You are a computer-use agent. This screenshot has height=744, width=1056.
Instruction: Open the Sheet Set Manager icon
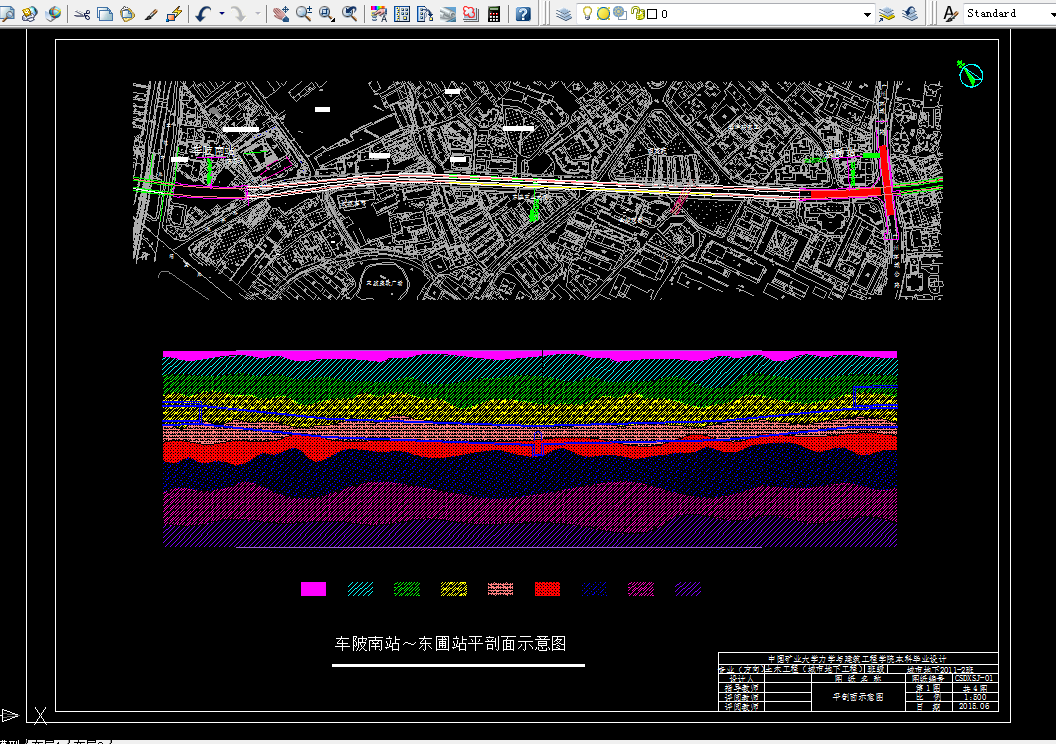[x=448, y=13]
